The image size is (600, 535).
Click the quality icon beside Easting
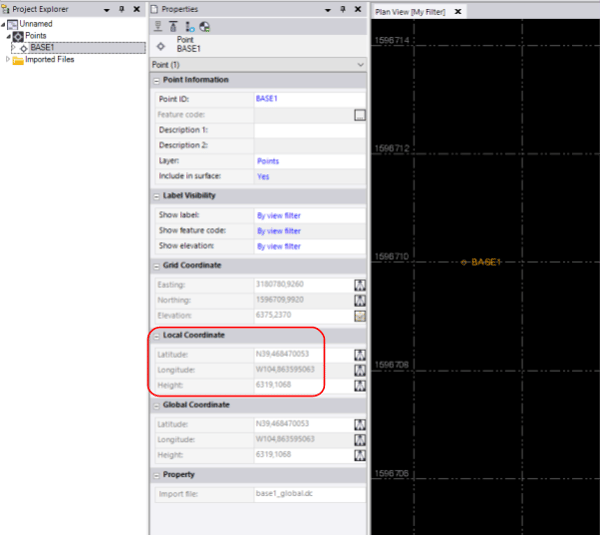click(x=359, y=285)
